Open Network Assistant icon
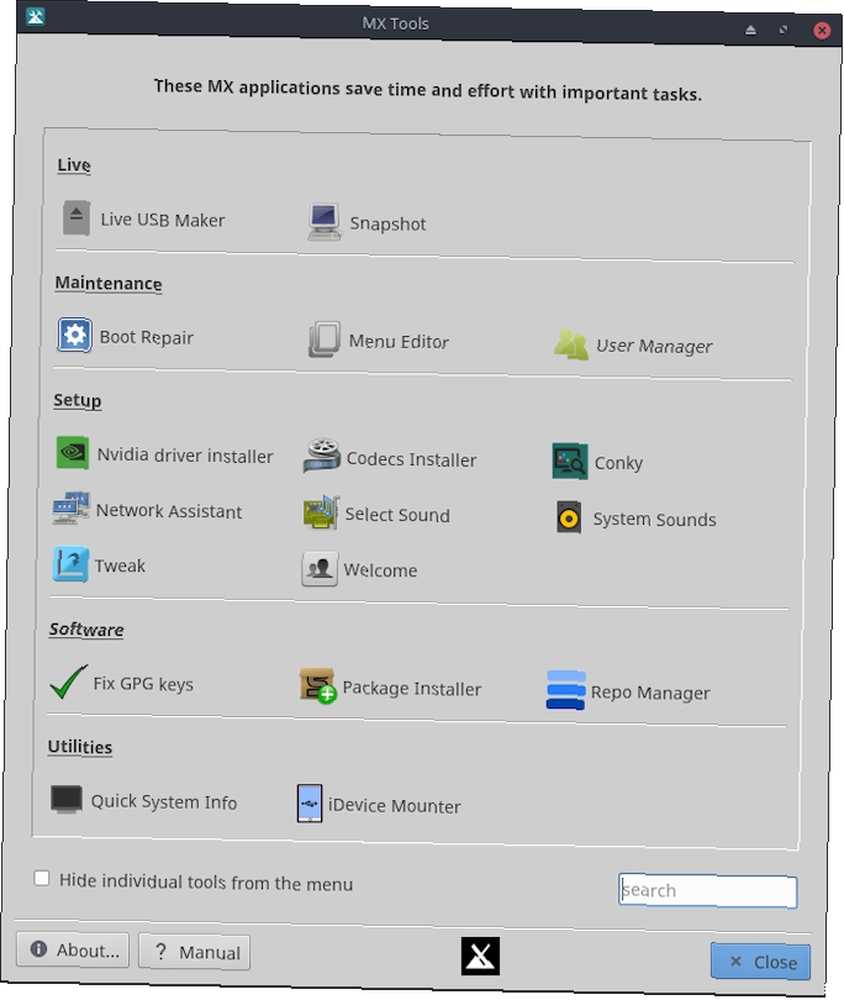 (x=71, y=508)
